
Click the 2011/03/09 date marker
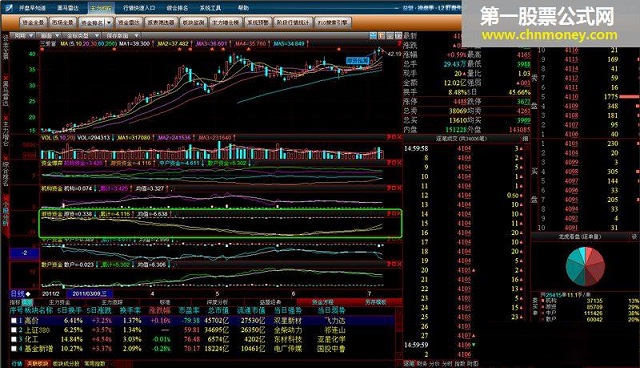click(x=89, y=293)
